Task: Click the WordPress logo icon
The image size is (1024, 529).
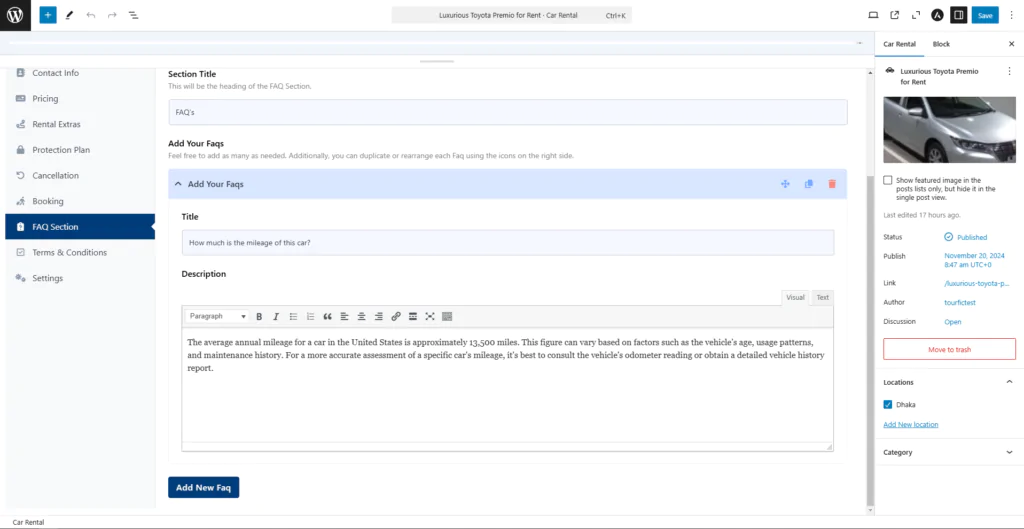Action: click(15, 15)
